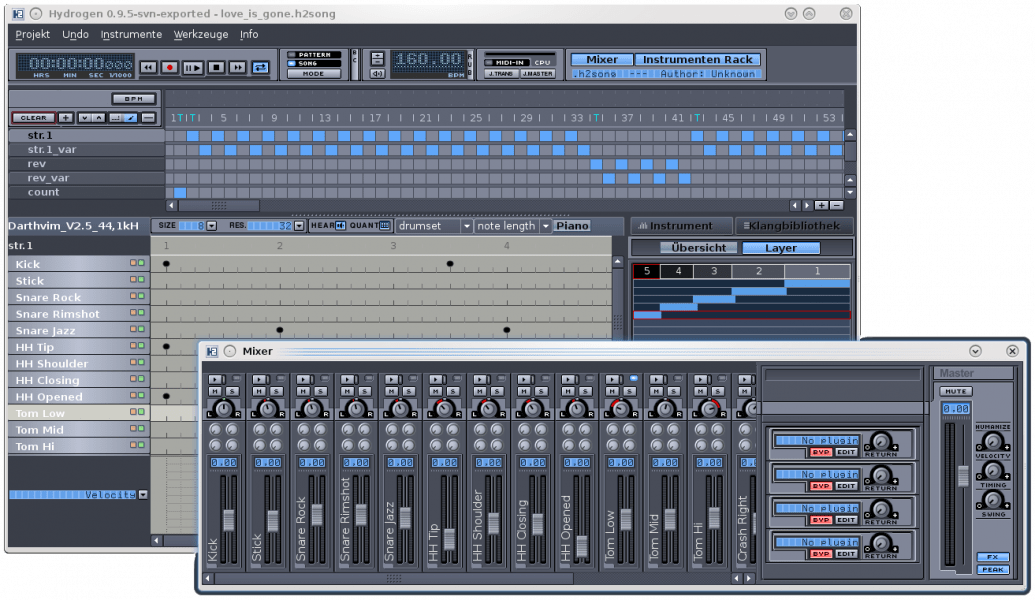1035x600 pixels.
Task: Open the Werkzeuge menu
Action: pyautogui.click(x=201, y=34)
